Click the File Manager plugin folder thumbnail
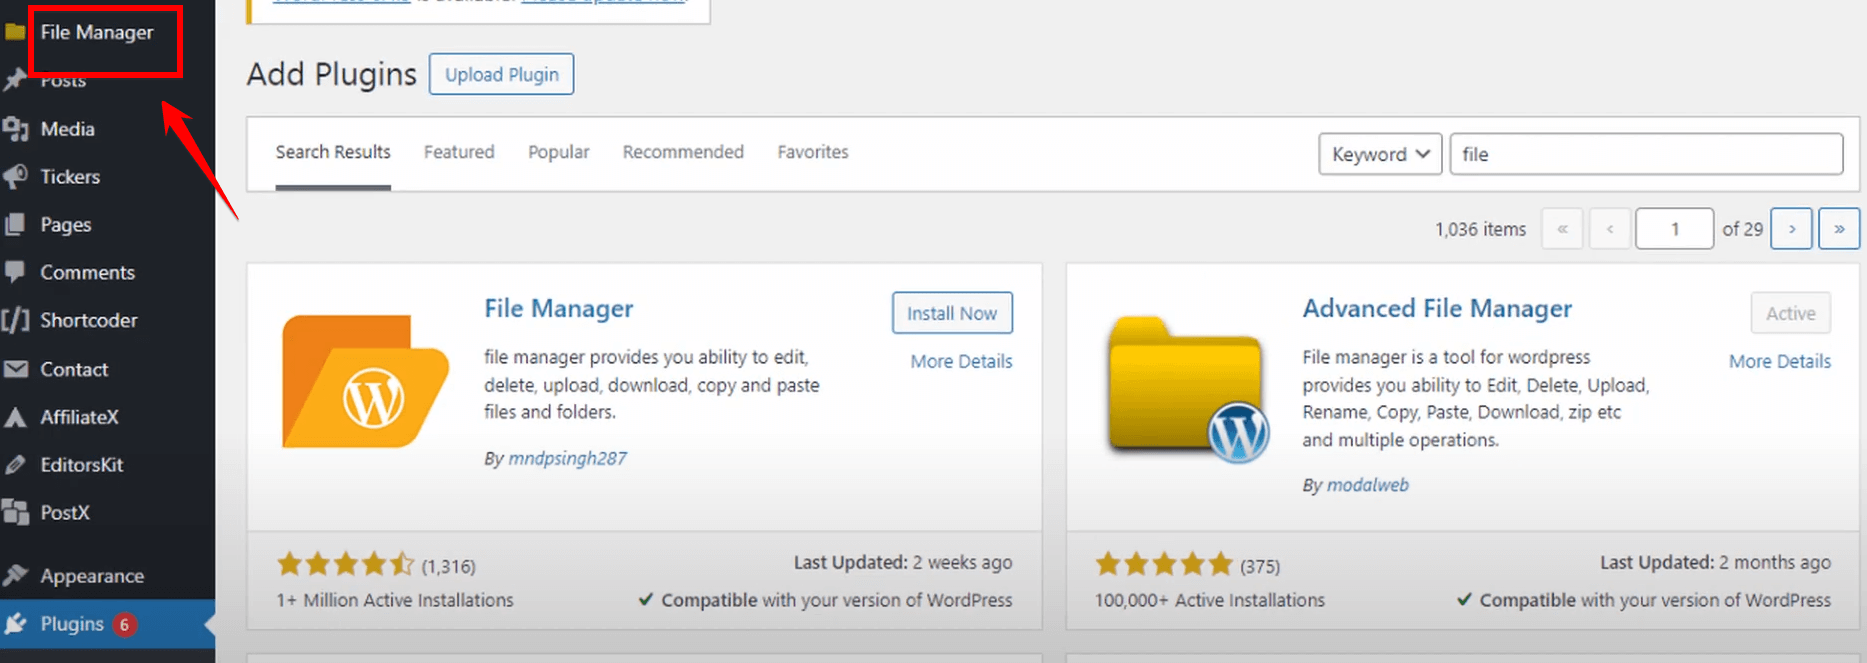 365,381
